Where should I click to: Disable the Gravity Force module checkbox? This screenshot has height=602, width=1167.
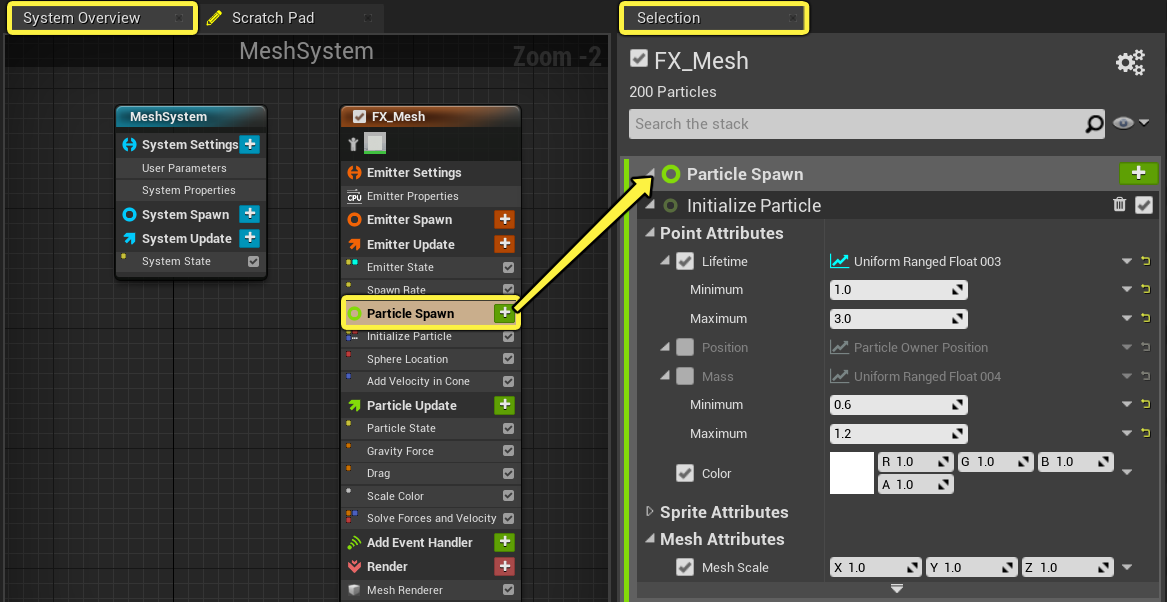(x=508, y=451)
